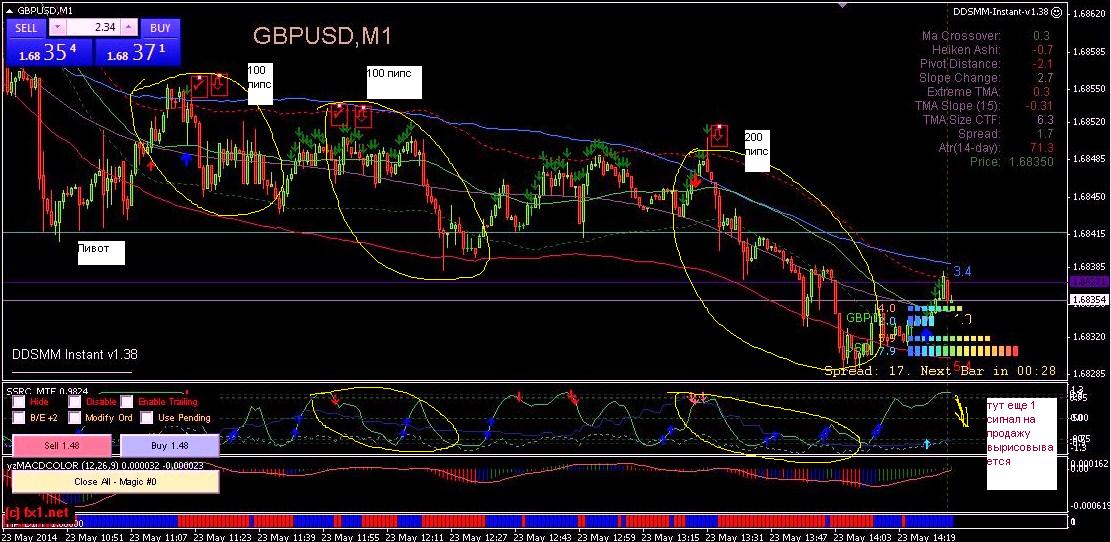Increase lot volume with up arrow

pyautogui.click(x=129, y=28)
